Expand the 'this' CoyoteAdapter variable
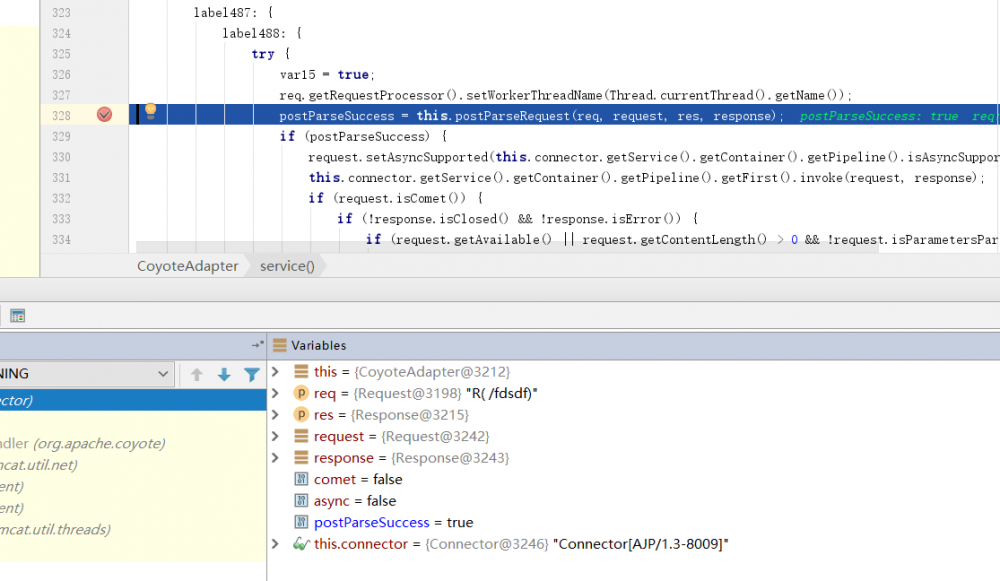 (x=276, y=371)
